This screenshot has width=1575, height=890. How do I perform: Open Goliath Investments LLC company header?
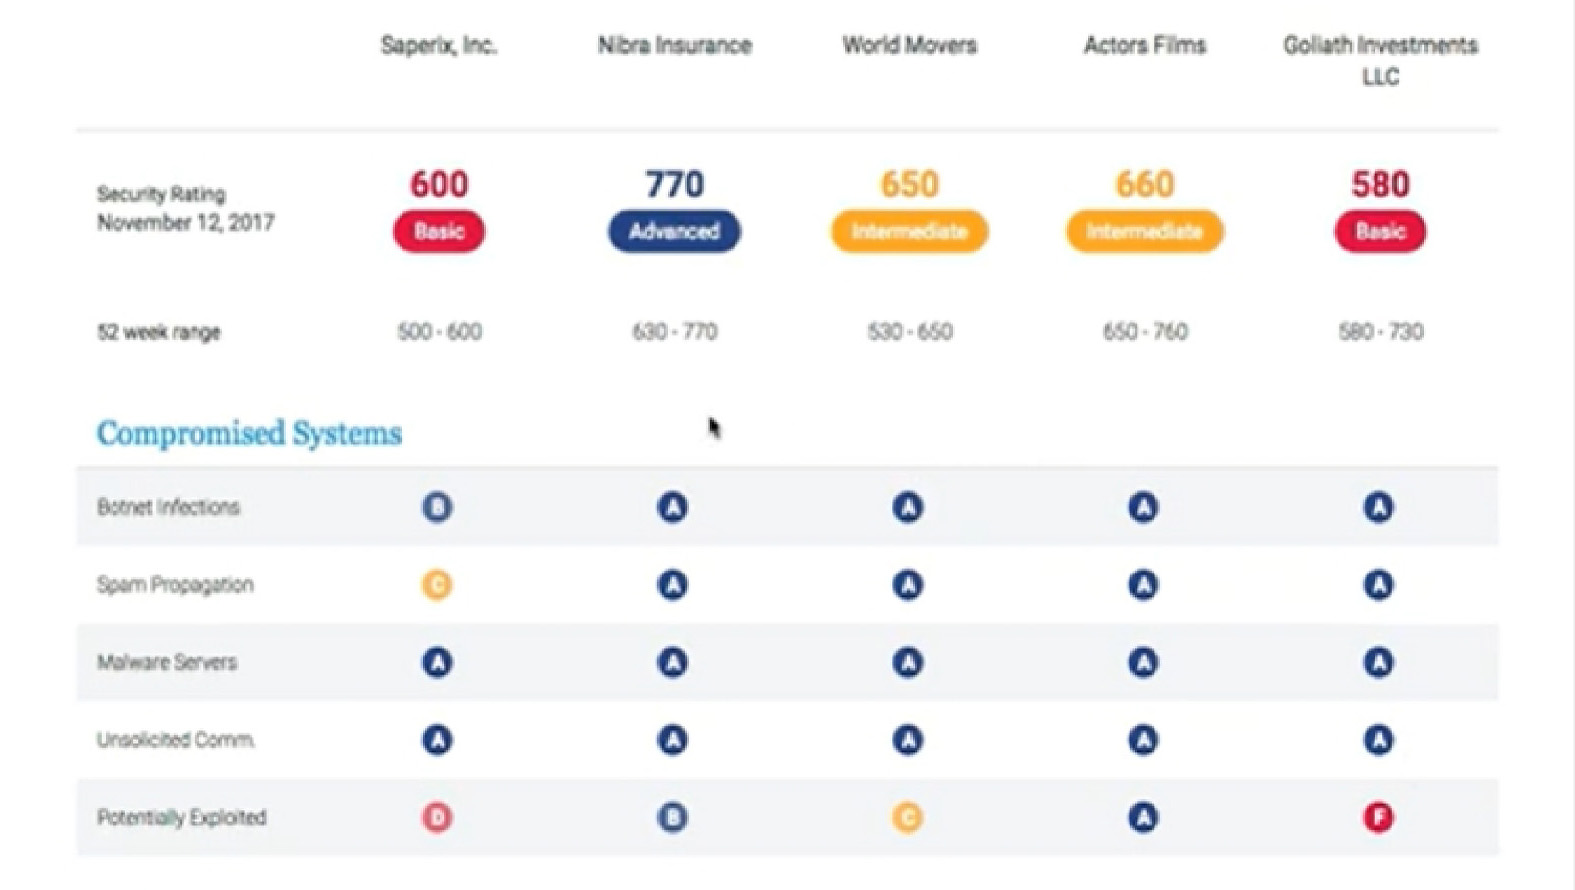coord(1380,60)
